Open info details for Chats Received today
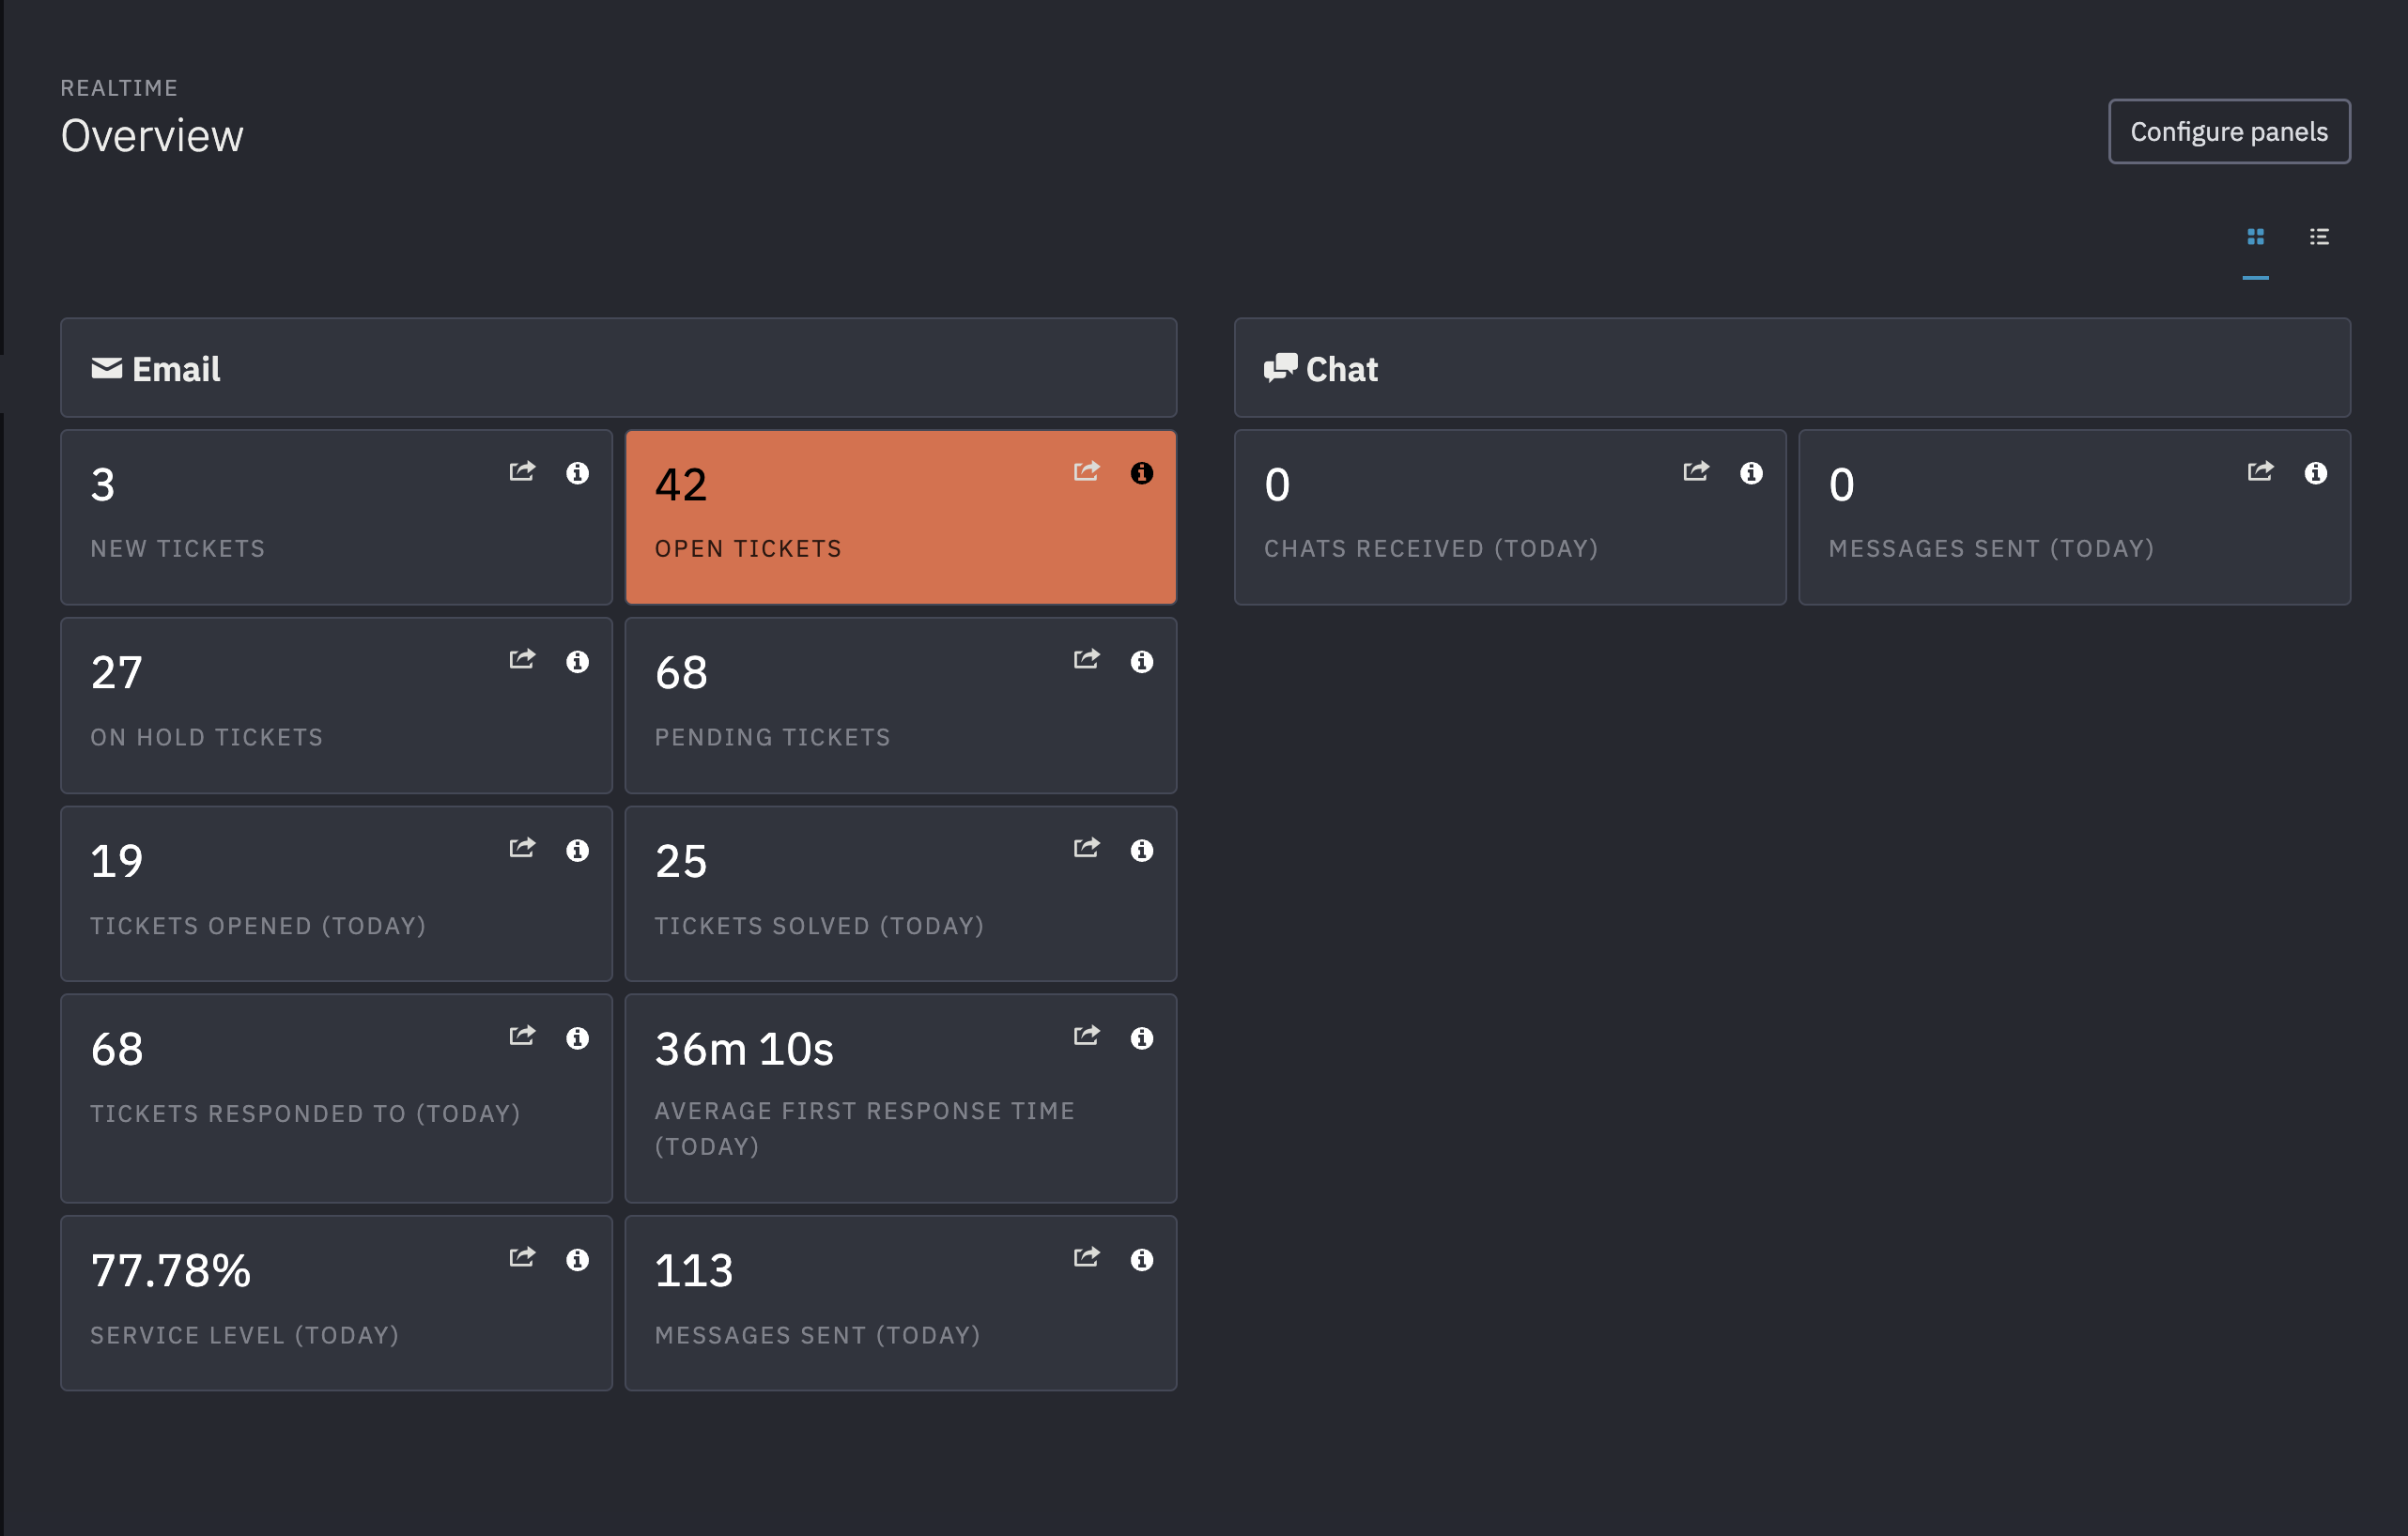Viewport: 2408px width, 1536px height. pyautogui.click(x=1751, y=473)
